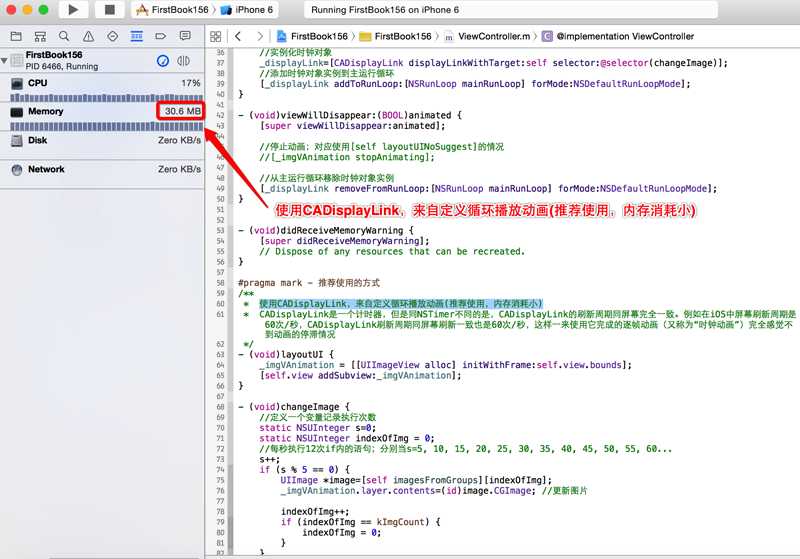The height and width of the screenshot is (559, 800).
Task: Click the '#pragma mark' line
Action: pyautogui.click(x=309, y=283)
